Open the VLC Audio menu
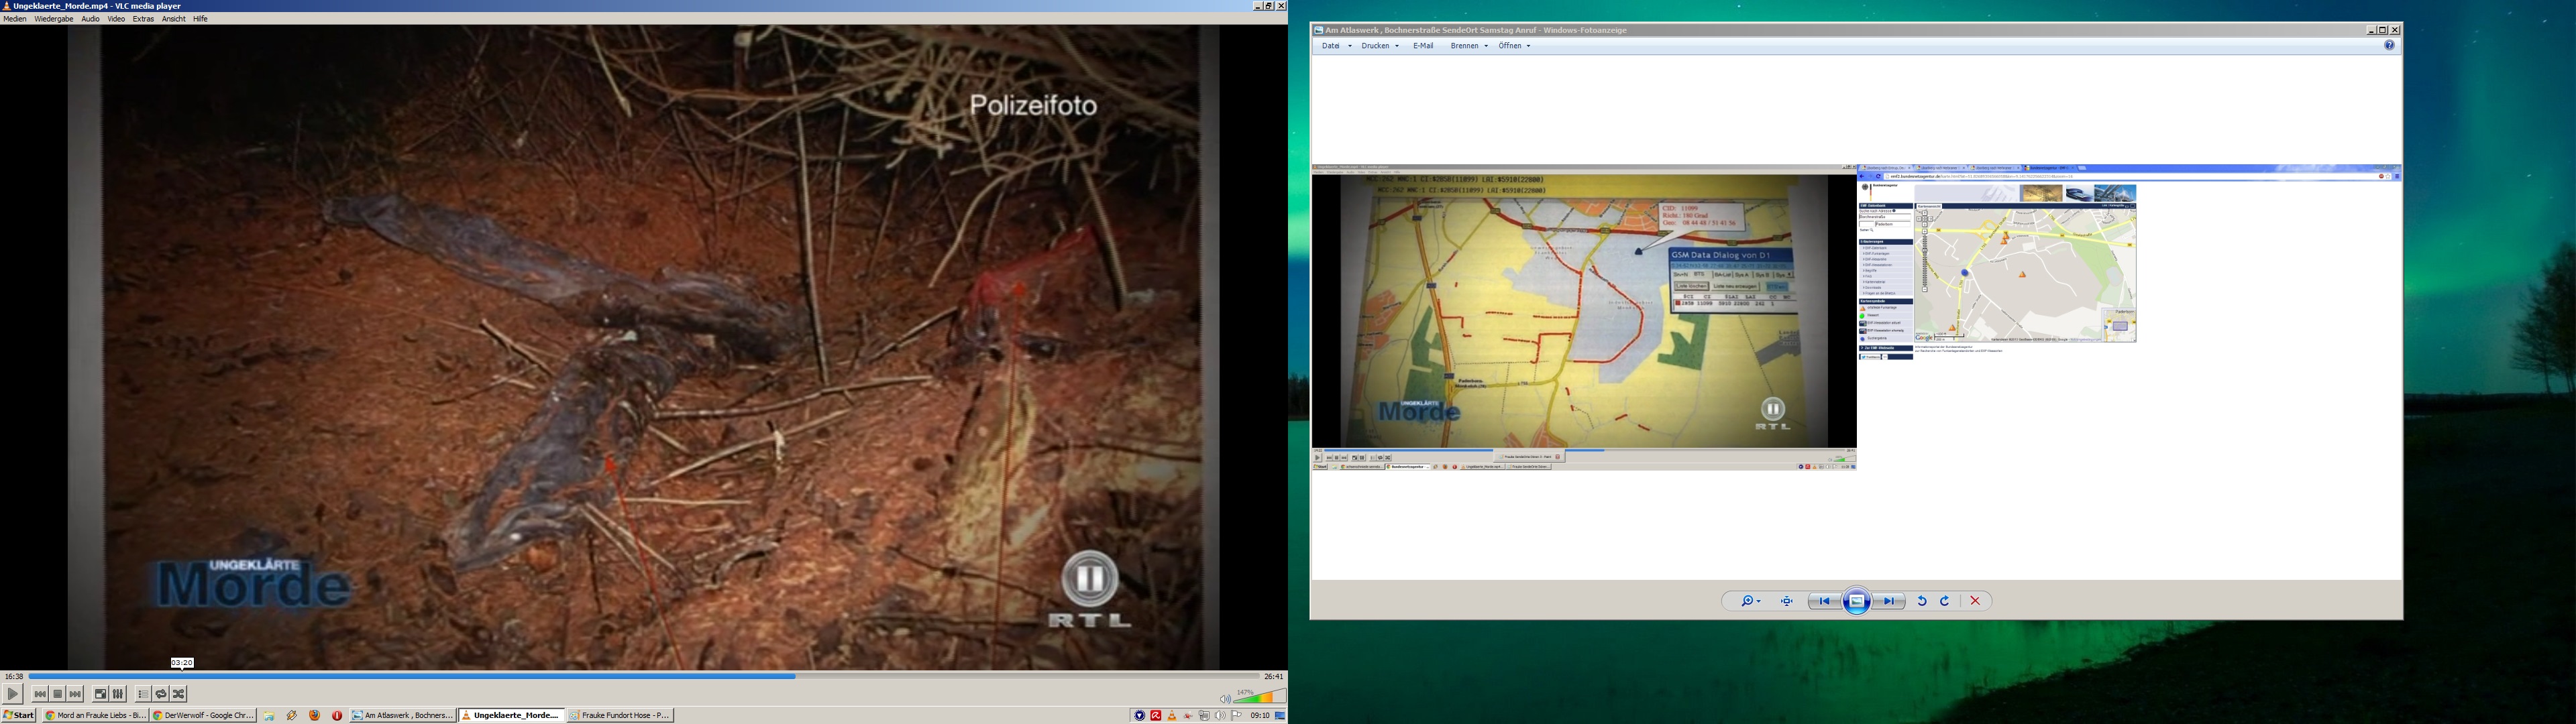2576x724 pixels. 90,19
